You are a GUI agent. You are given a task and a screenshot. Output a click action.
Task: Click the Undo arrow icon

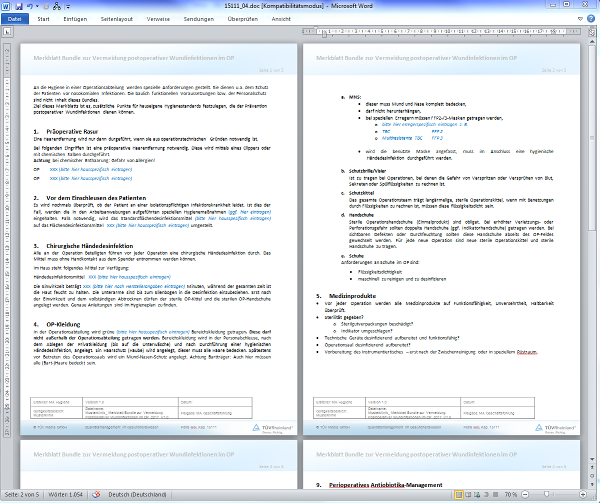coord(32,6)
